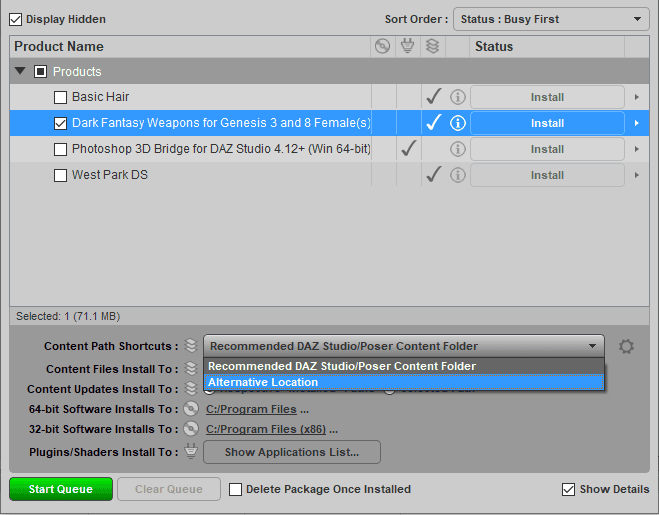
Task: Click disc icon beside 32-bit Software Installs To
Action: tap(191, 429)
